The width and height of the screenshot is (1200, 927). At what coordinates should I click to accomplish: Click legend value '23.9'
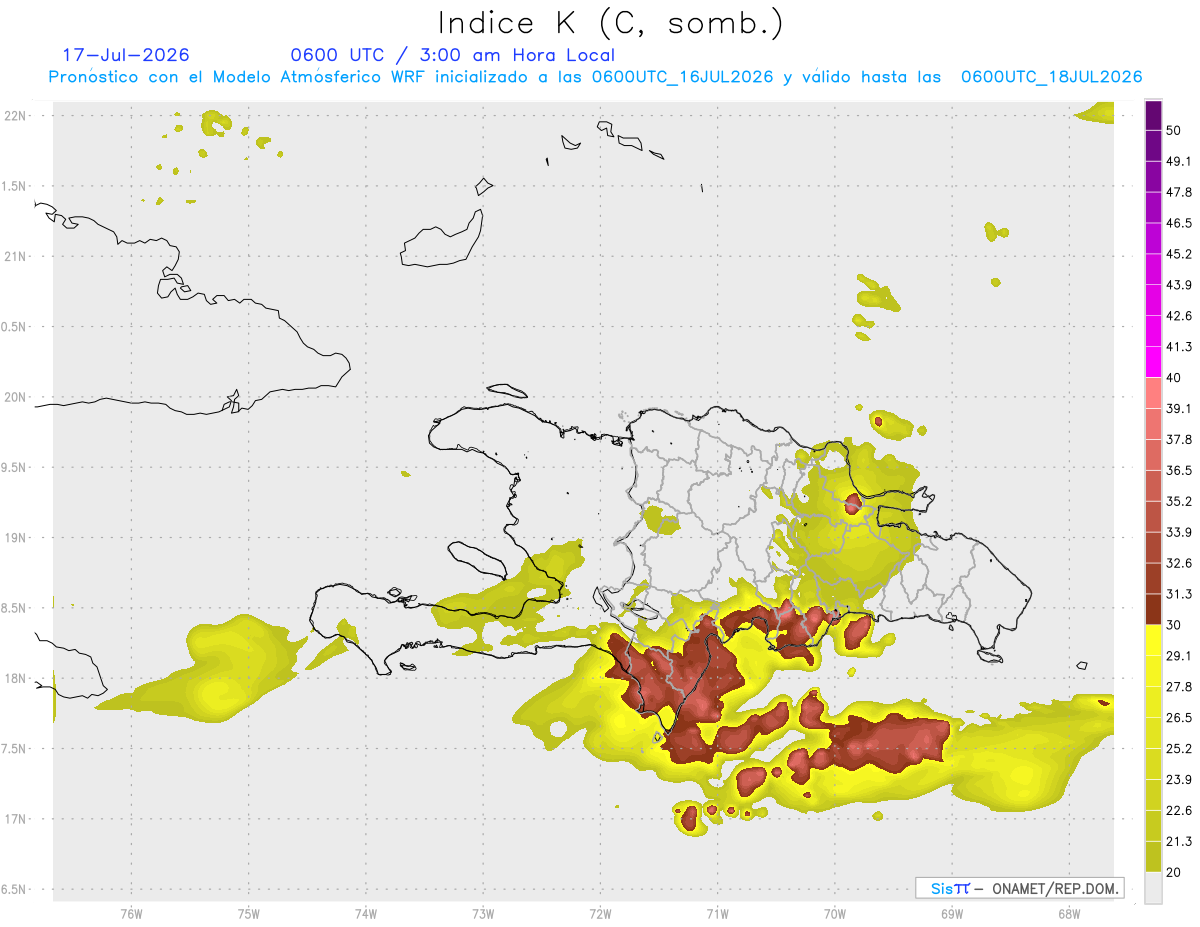(x=1179, y=780)
